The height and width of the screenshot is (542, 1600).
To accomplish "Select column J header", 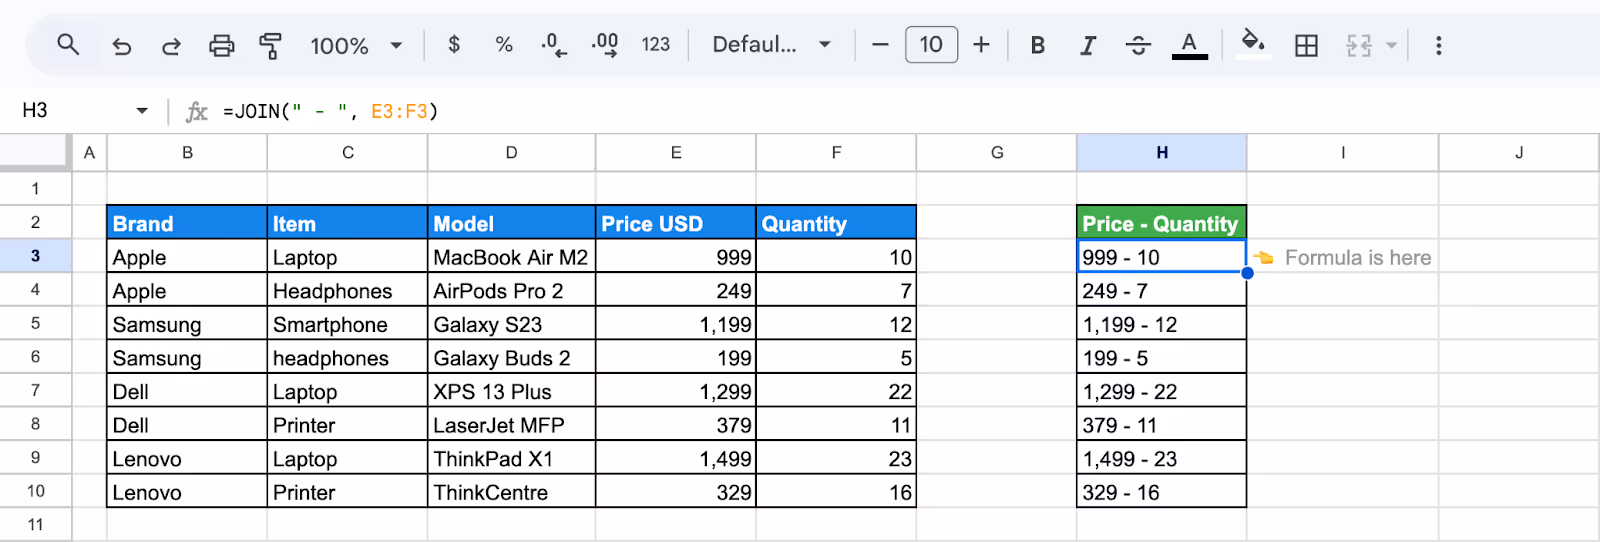I will click(1519, 153).
